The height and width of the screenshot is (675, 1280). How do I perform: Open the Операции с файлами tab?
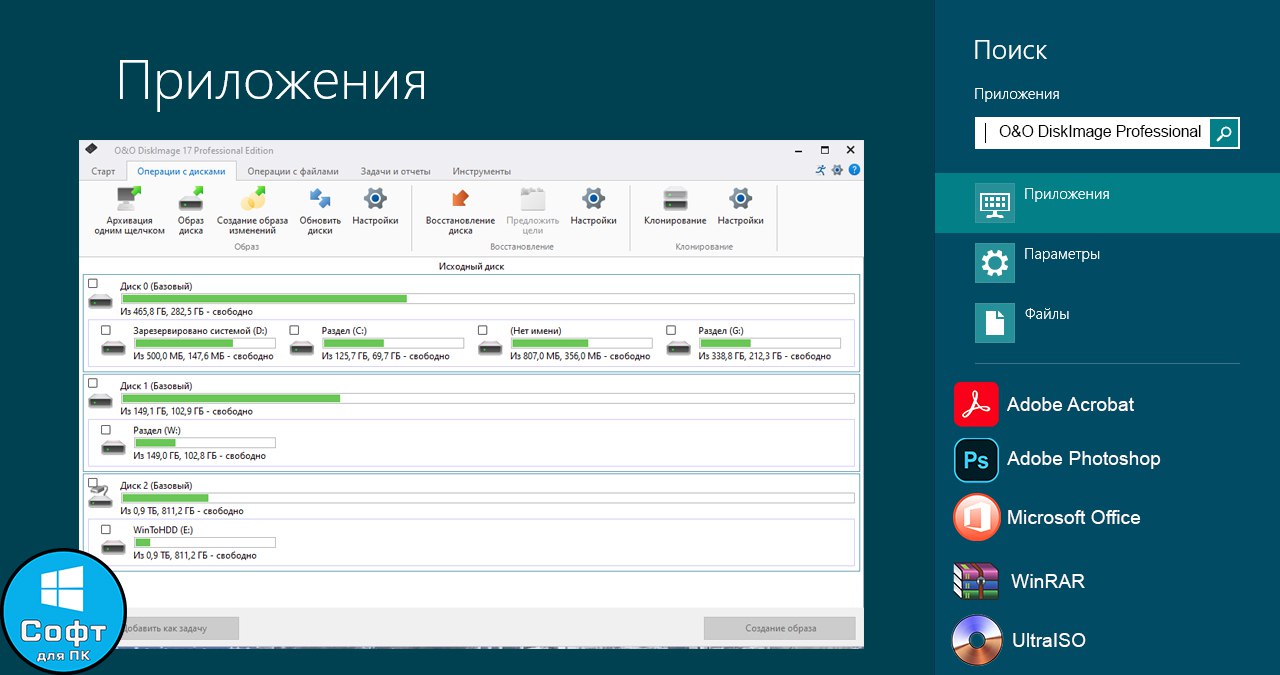click(x=293, y=171)
